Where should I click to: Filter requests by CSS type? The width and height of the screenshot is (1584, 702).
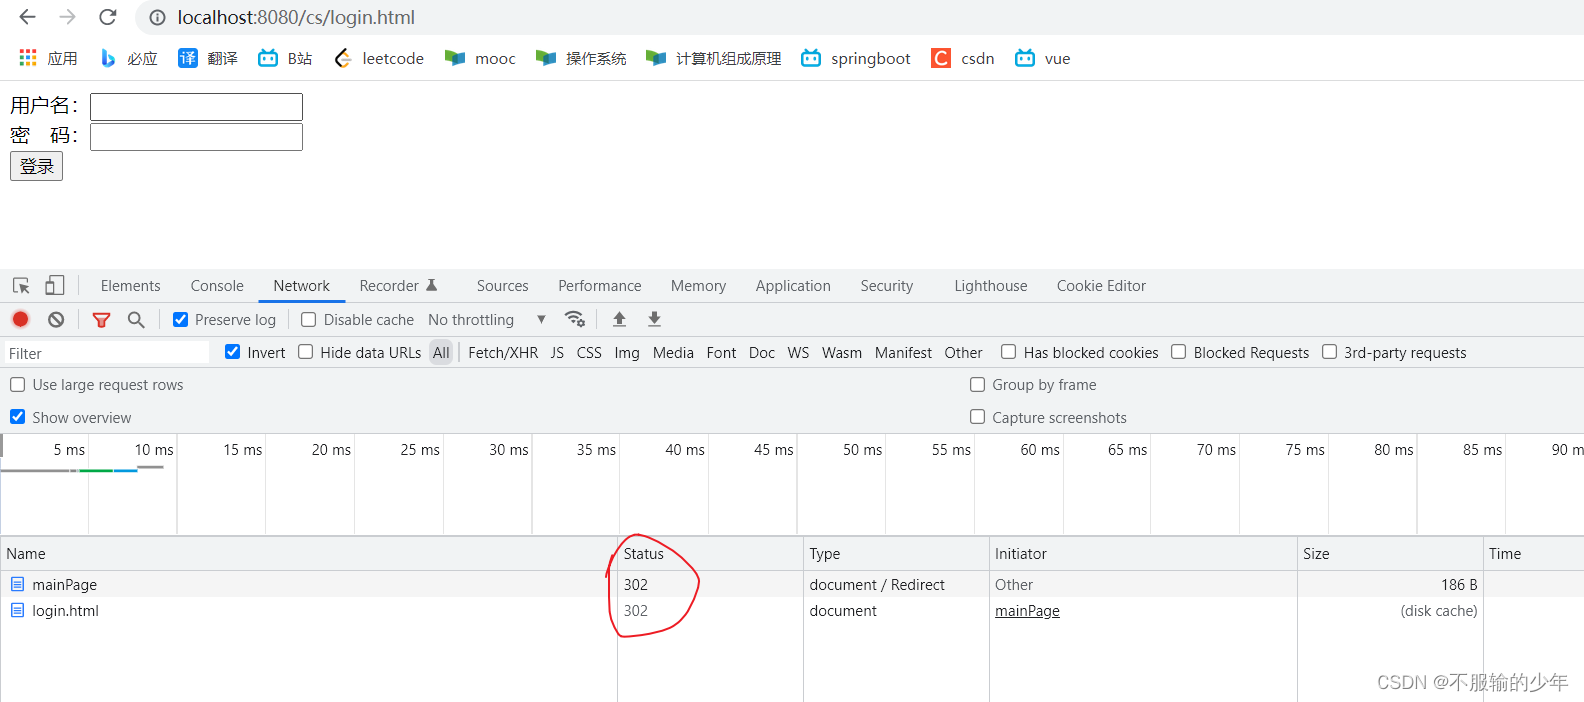tap(589, 353)
